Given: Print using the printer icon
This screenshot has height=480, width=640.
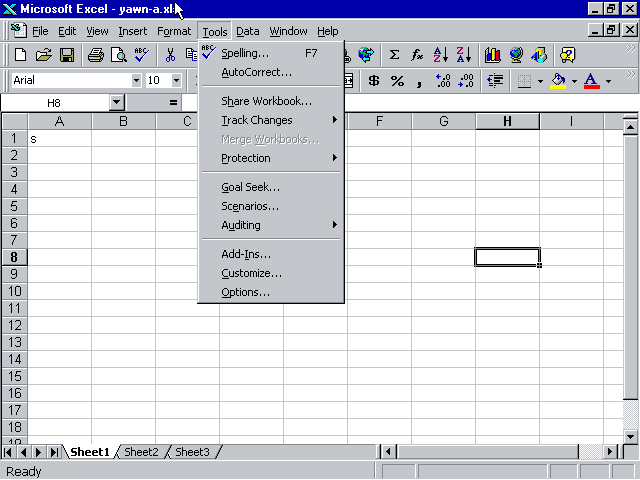Looking at the screenshot, I should (96, 55).
